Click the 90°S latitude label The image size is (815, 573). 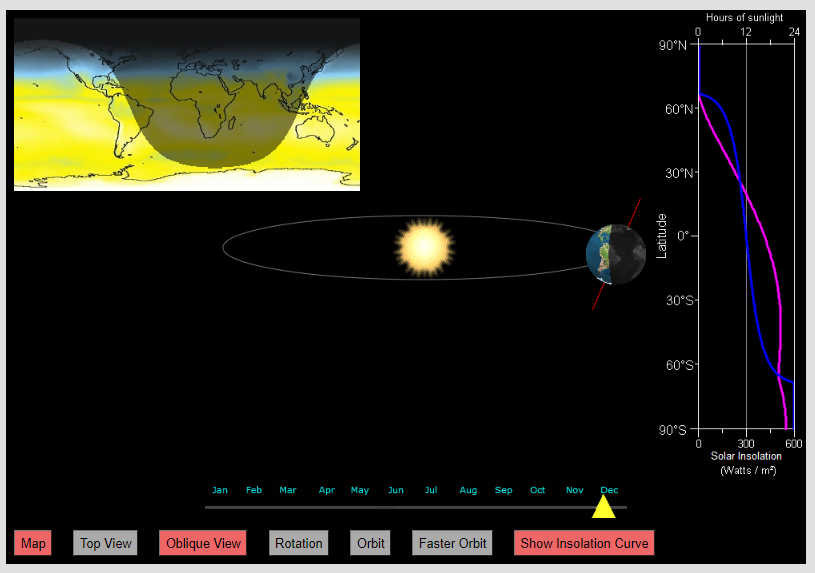[673, 430]
